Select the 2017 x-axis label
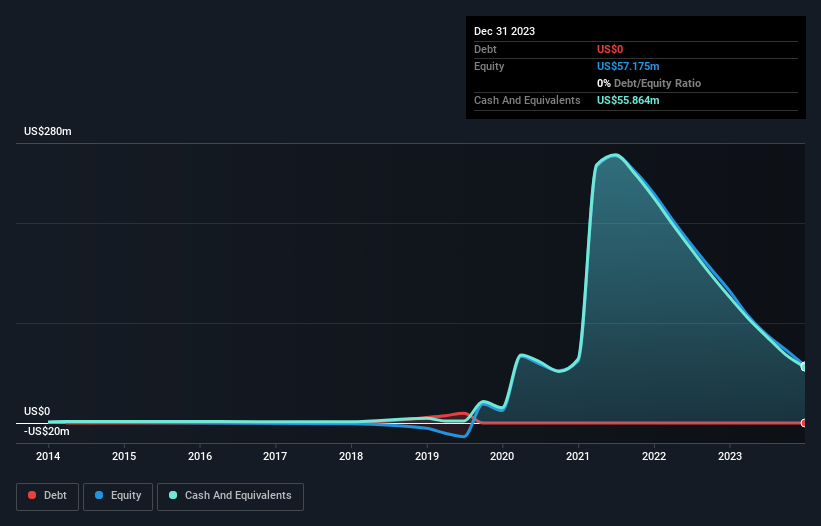 (275, 456)
